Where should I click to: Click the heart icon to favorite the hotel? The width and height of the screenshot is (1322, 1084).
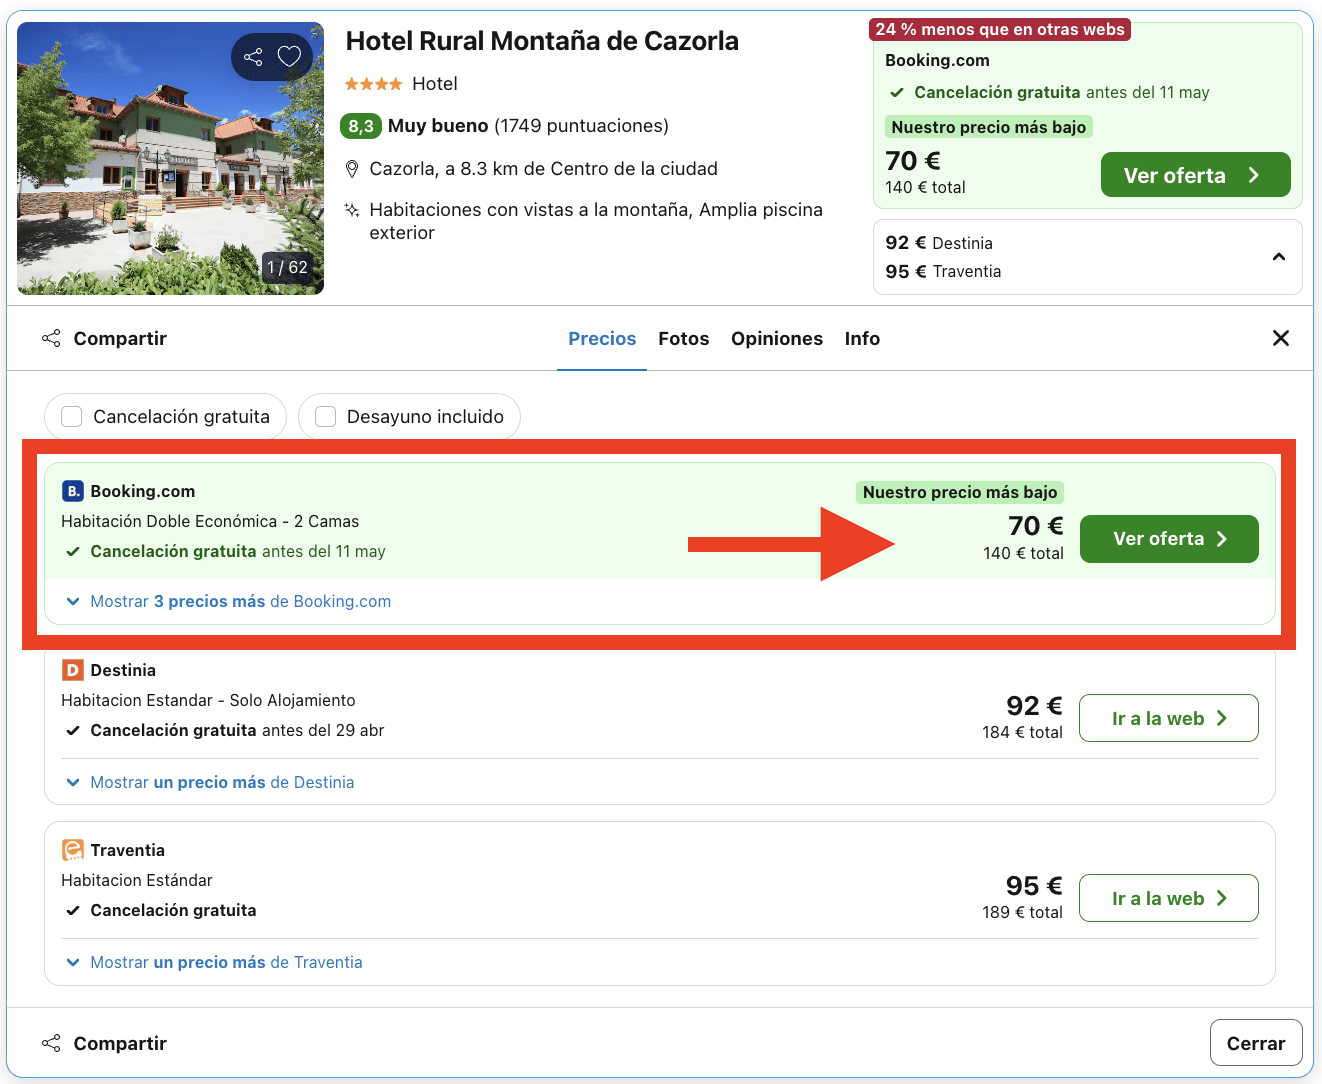coord(290,57)
